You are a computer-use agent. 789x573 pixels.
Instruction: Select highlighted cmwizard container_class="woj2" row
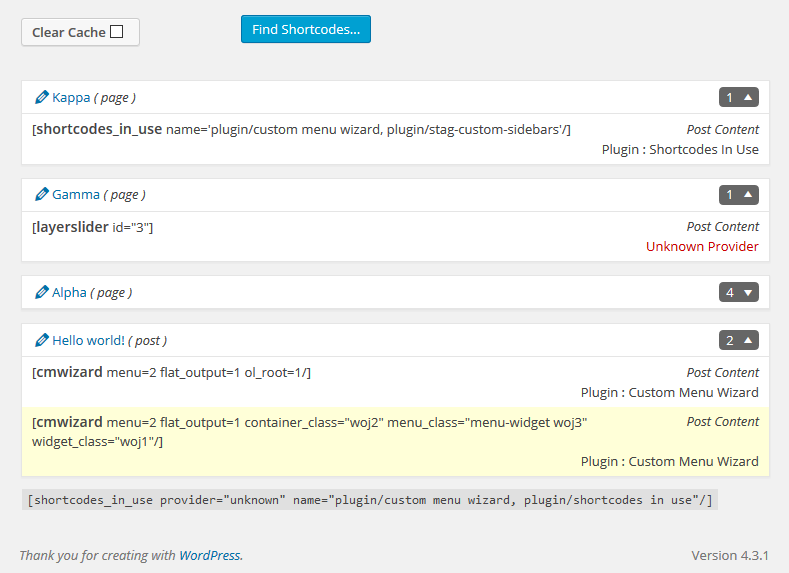tap(396, 442)
